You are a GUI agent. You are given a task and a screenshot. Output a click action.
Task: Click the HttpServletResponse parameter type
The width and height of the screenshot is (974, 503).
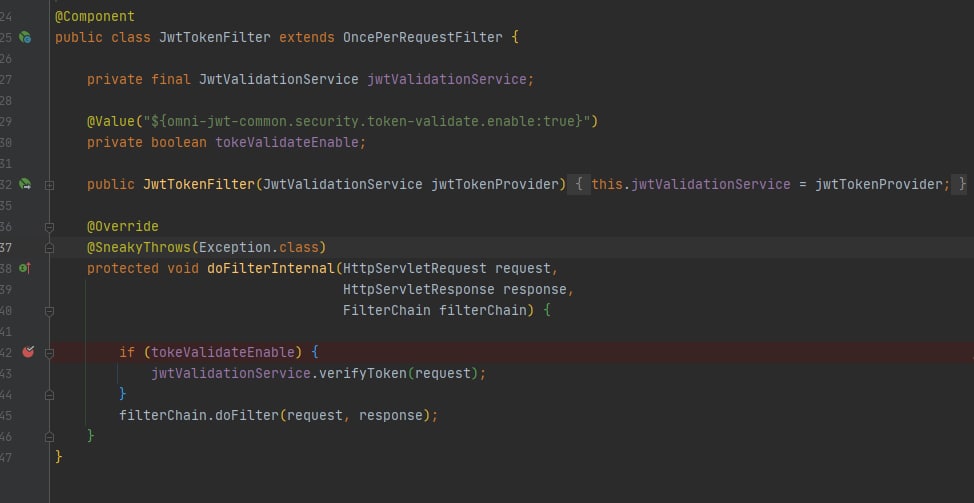[419, 289]
